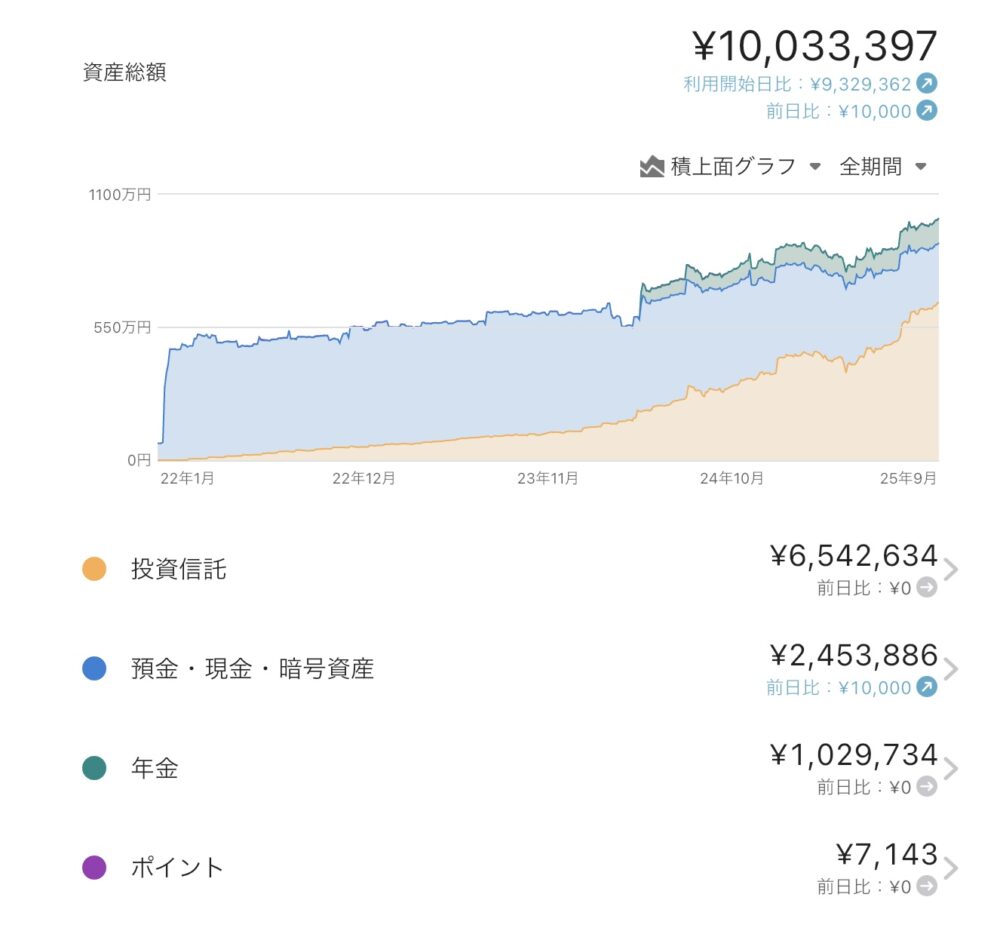
Task: Select the 年金 category label
Action: coord(154,769)
